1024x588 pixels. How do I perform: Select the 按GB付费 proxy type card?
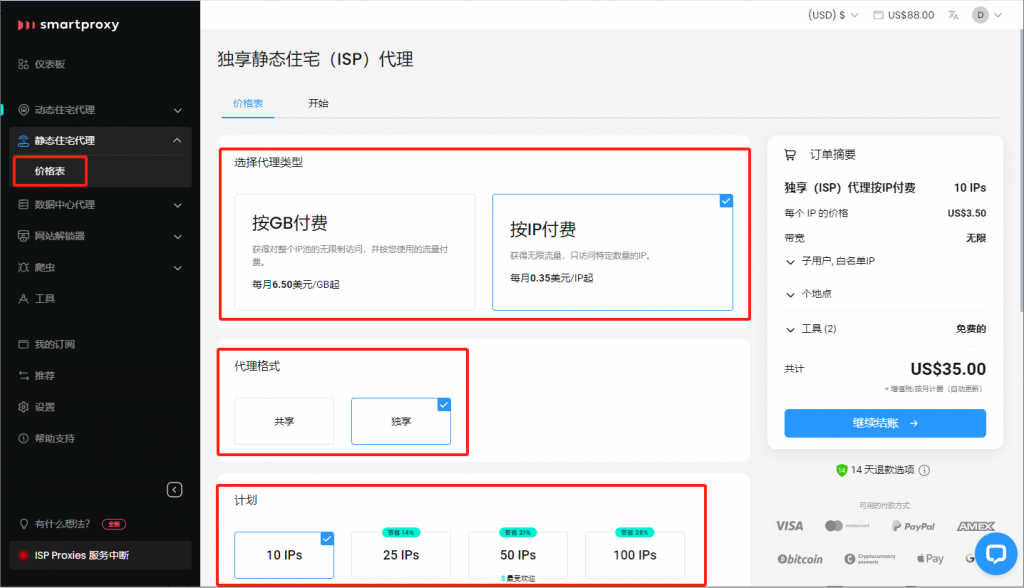pos(347,252)
